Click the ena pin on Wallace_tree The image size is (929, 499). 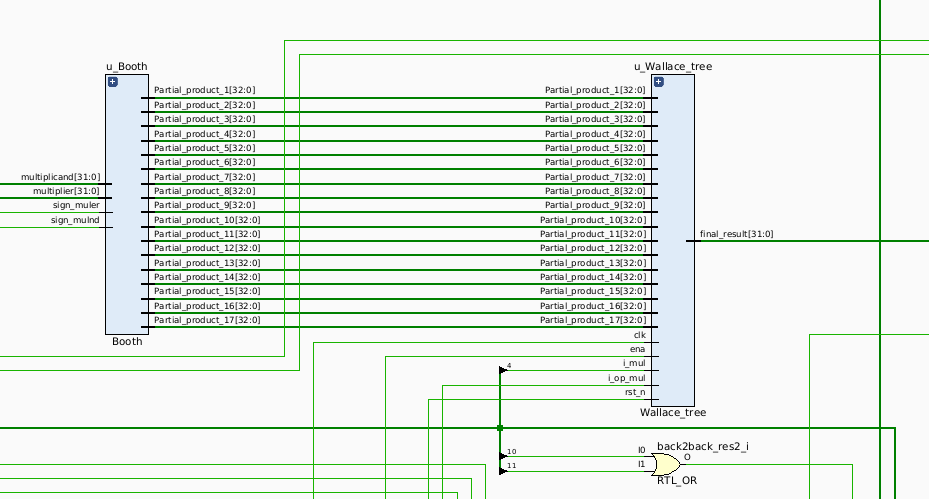[x=637, y=349]
